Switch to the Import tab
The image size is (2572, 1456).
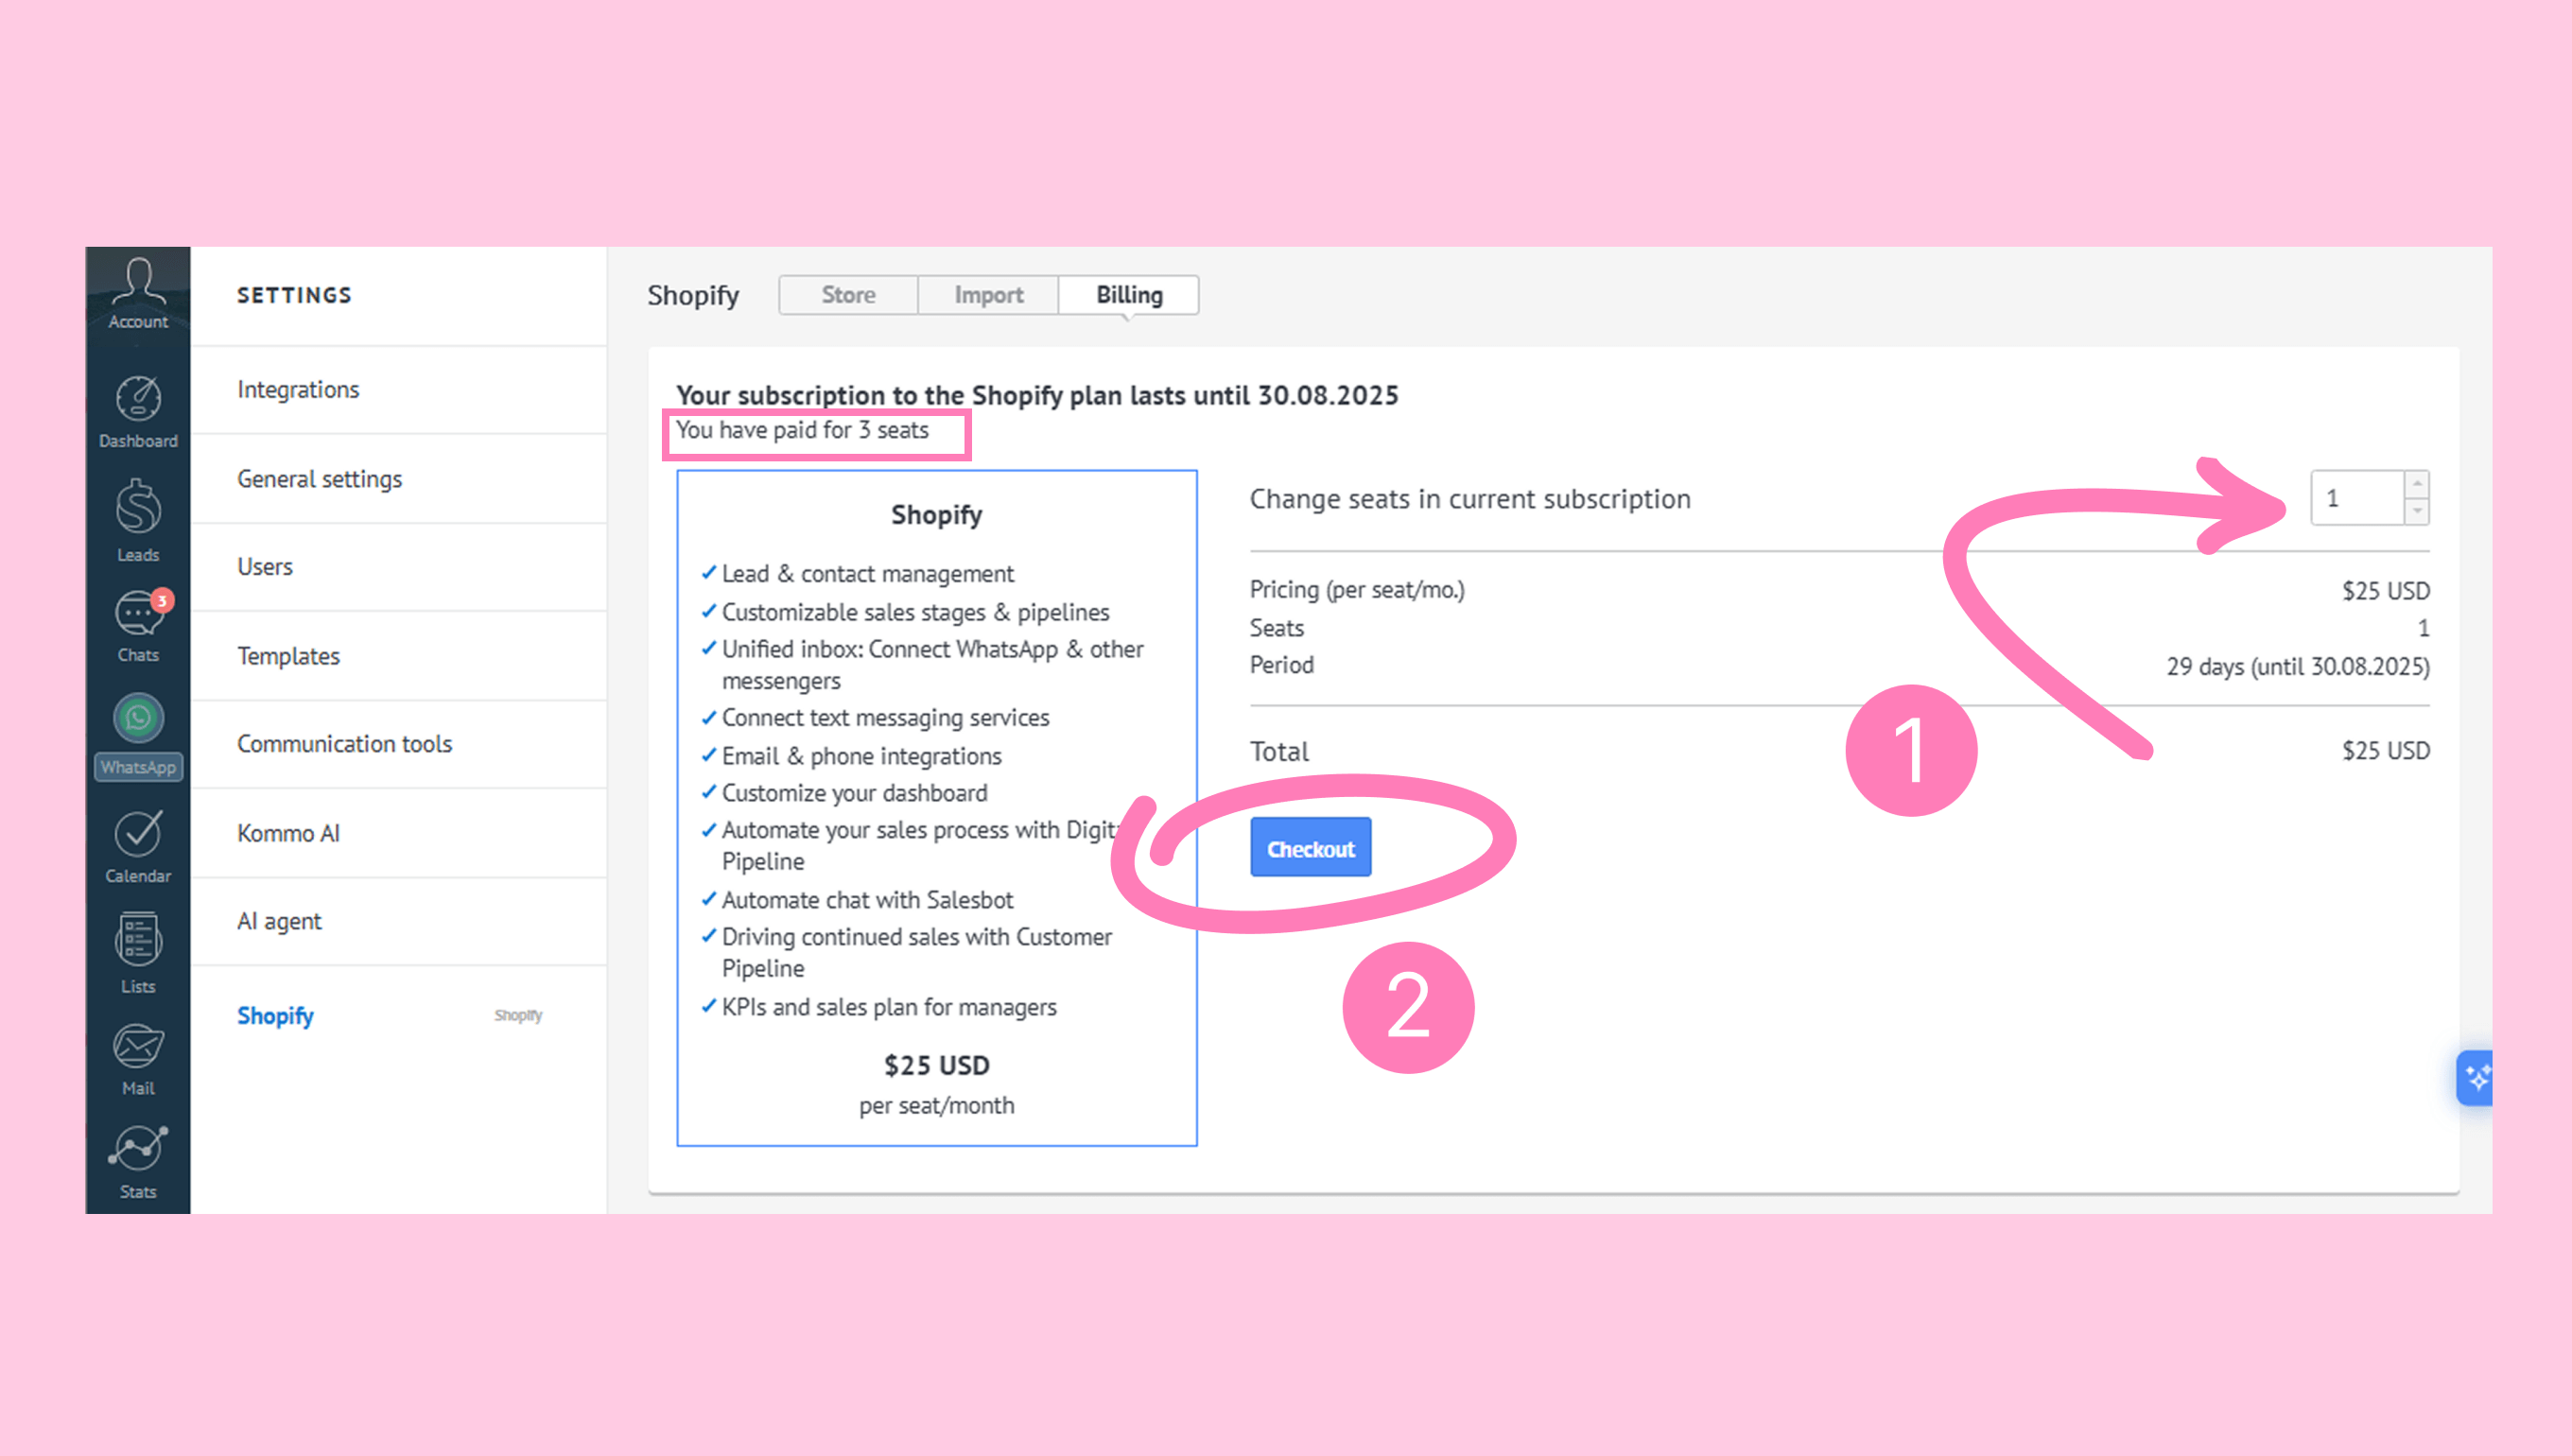(988, 295)
